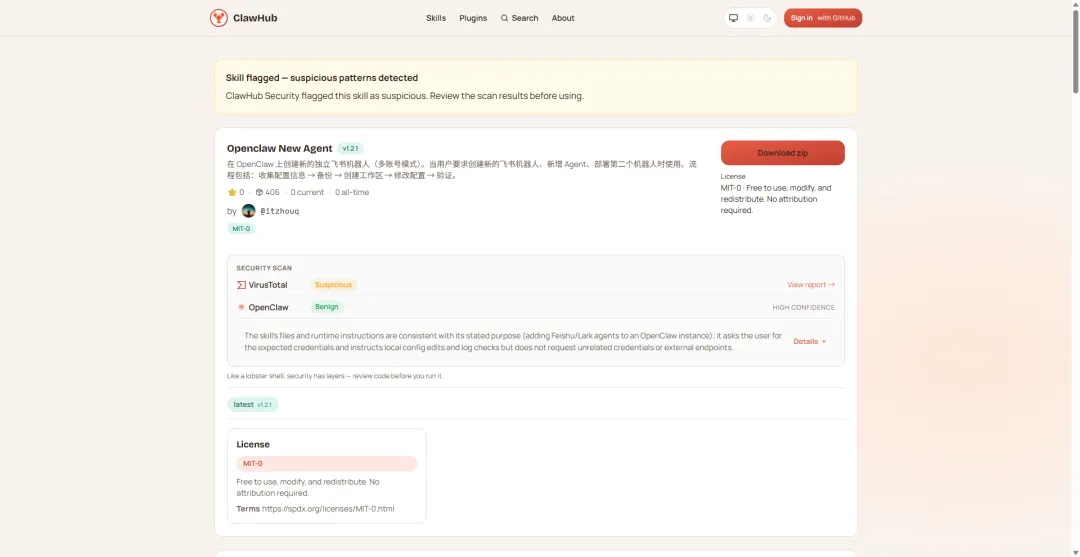The image size is (1080, 557).
Task: Open the About nav item
Action: point(563,18)
